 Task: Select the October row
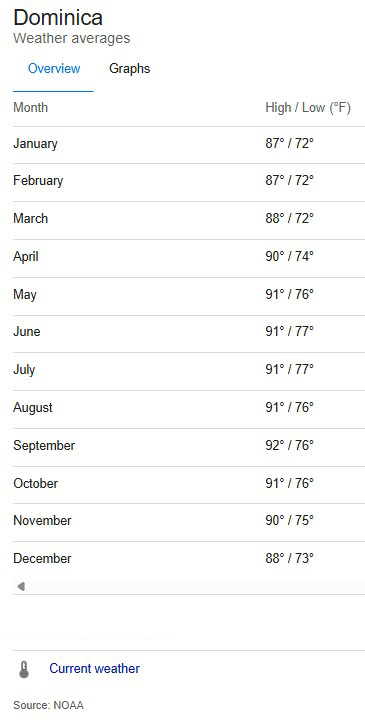point(189,484)
